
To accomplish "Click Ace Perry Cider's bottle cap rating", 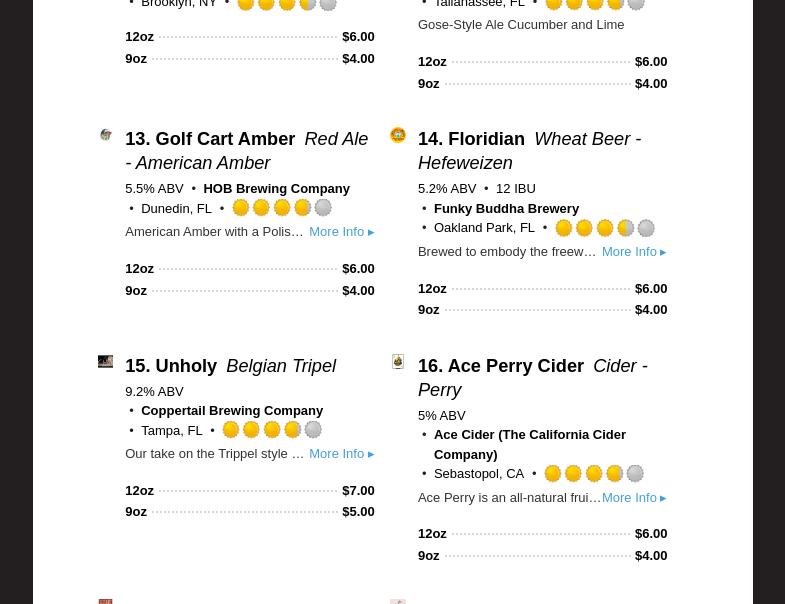I will pyautogui.click(x=594, y=474).
